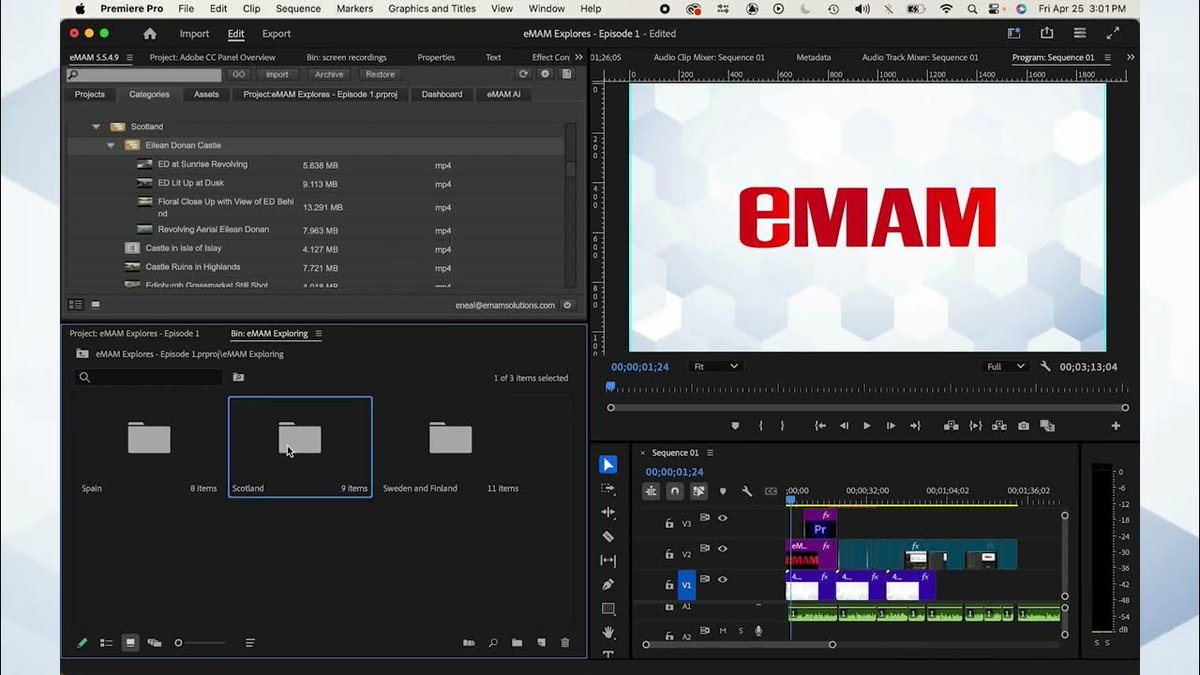Click Mark In bracket button
This screenshot has width=1200, height=675.
pyautogui.click(x=760, y=425)
